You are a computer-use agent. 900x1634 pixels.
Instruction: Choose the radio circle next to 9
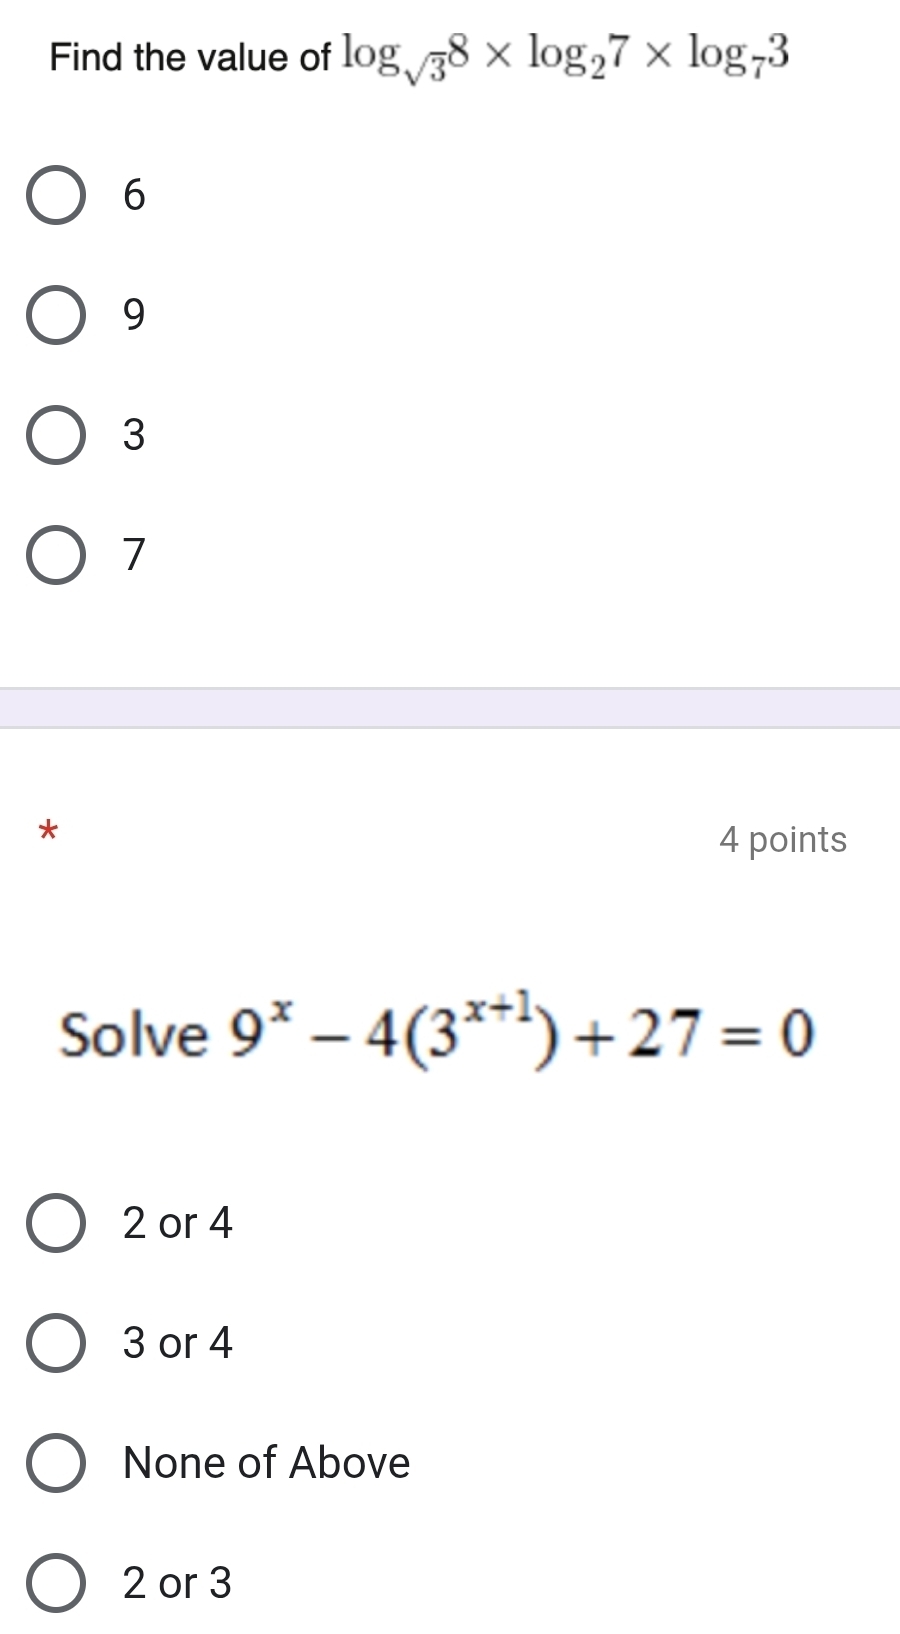[x=55, y=315]
